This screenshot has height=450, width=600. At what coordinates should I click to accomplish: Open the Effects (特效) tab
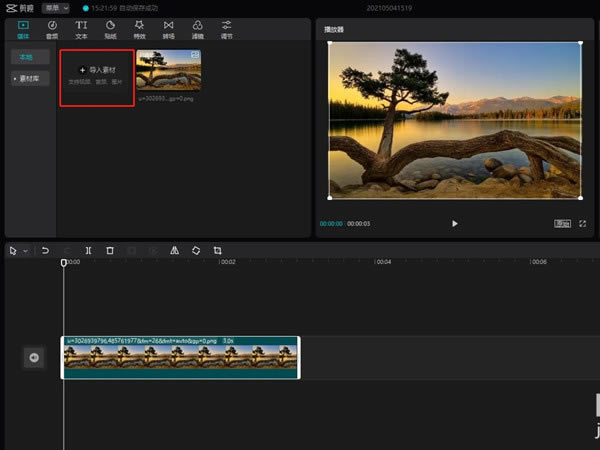139,28
